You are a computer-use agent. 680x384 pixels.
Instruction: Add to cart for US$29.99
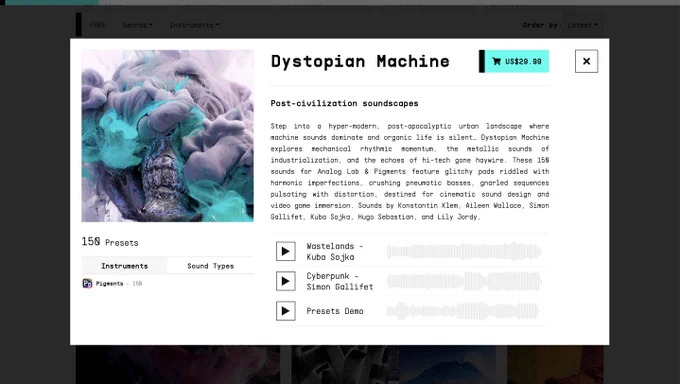[x=514, y=61]
